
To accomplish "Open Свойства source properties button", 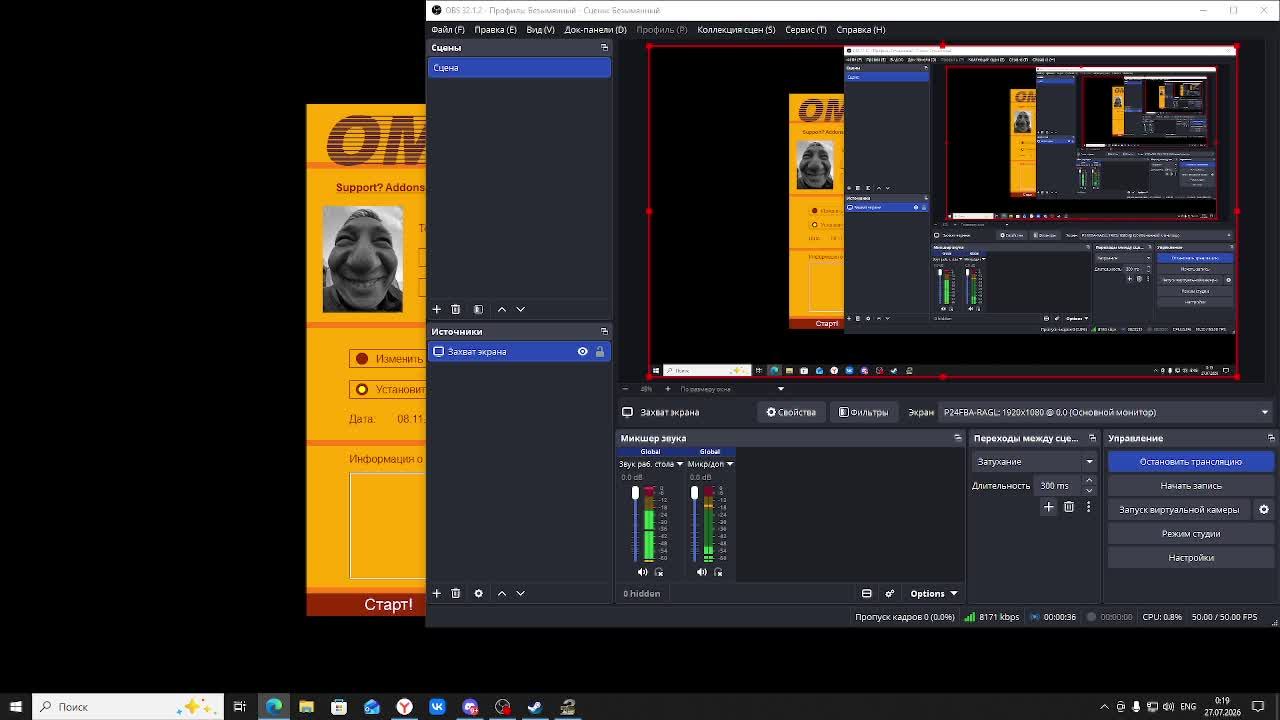I will pyautogui.click(x=791, y=412).
